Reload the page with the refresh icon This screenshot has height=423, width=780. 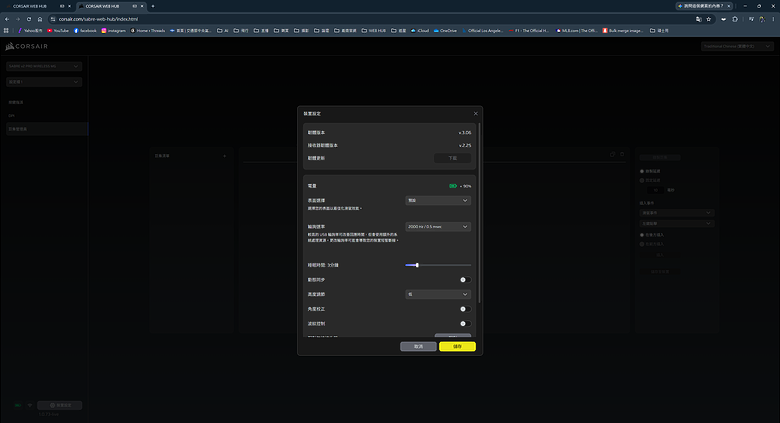(29, 19)
